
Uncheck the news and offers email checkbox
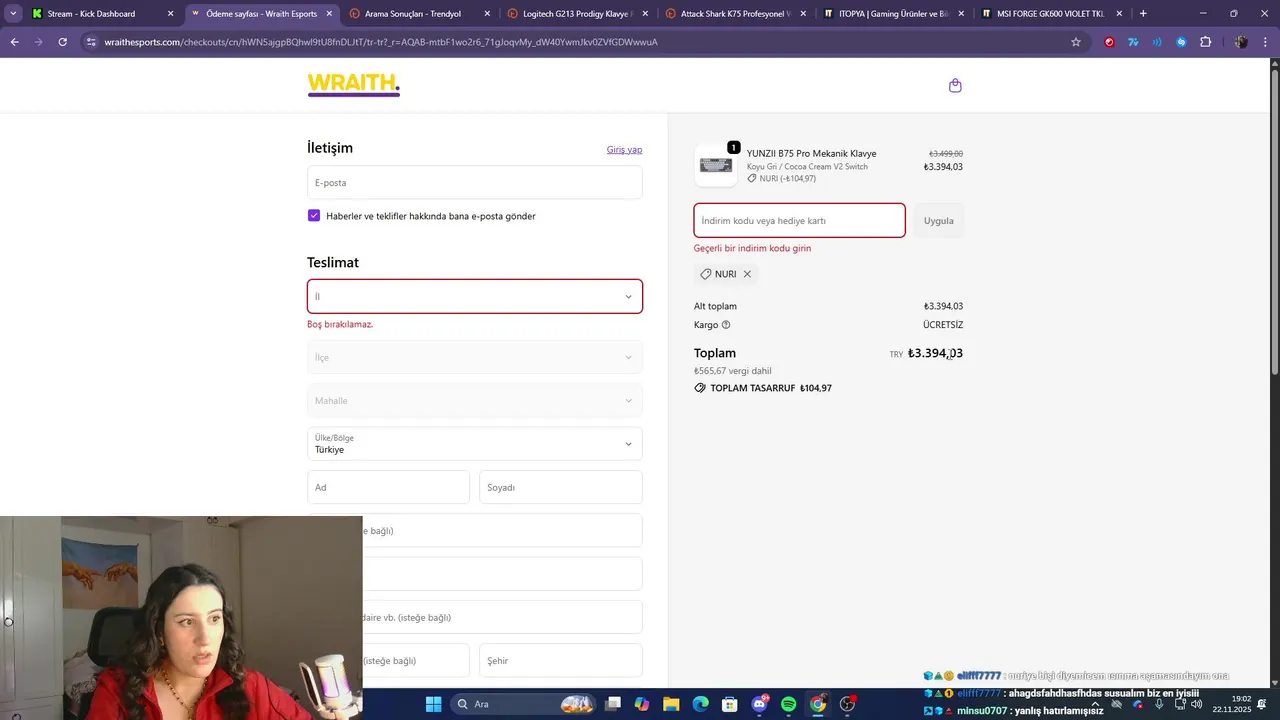point(314,216)
